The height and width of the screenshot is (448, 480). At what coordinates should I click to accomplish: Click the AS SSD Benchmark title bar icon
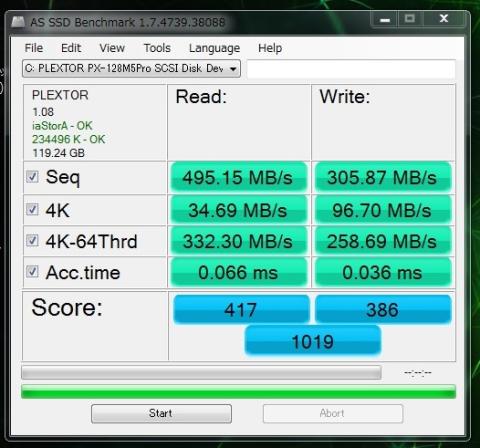pyautogui.click(x=18, y=22)
